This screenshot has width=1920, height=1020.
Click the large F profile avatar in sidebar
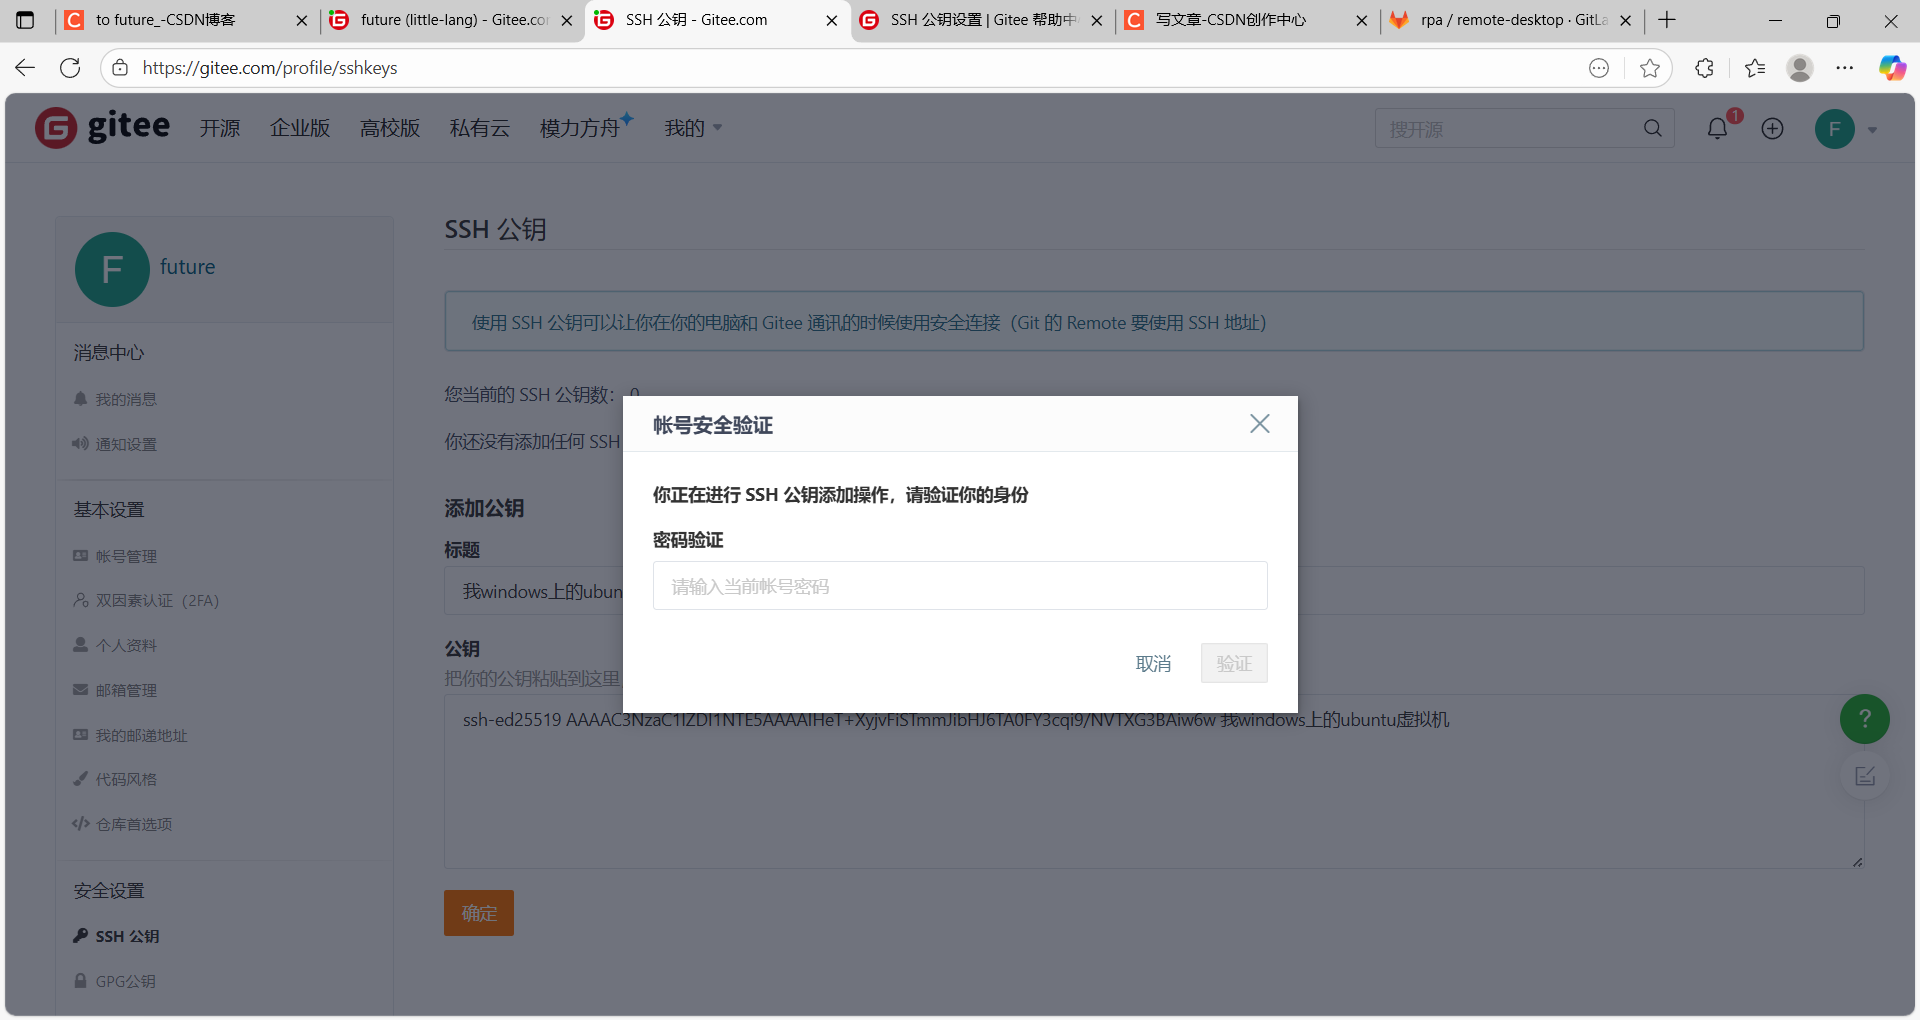[x=112, y=269]
